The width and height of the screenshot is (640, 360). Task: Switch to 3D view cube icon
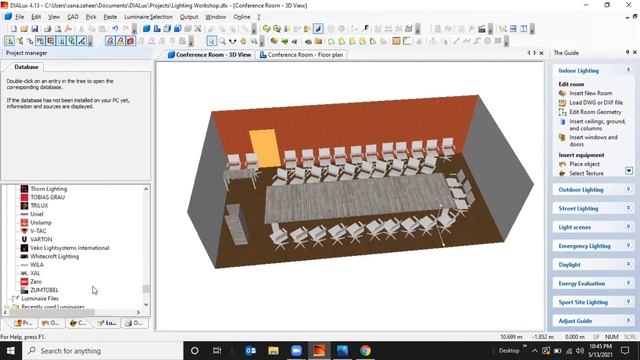(x=147, y=29)
